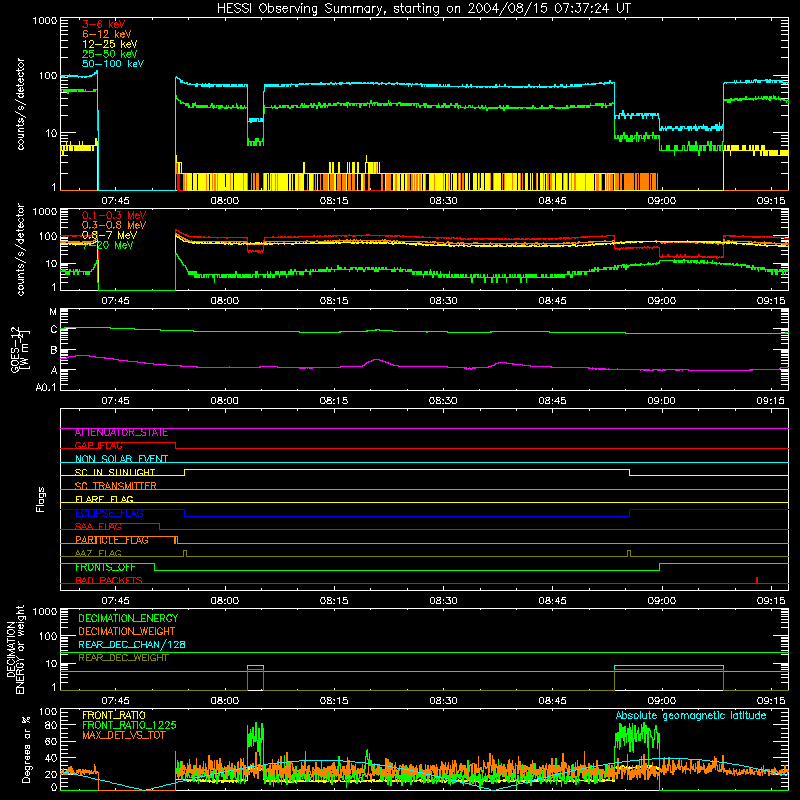Select the 3-6 keV legend label
This screenshot has height=800, width=800.
click(x=104, y=24)
